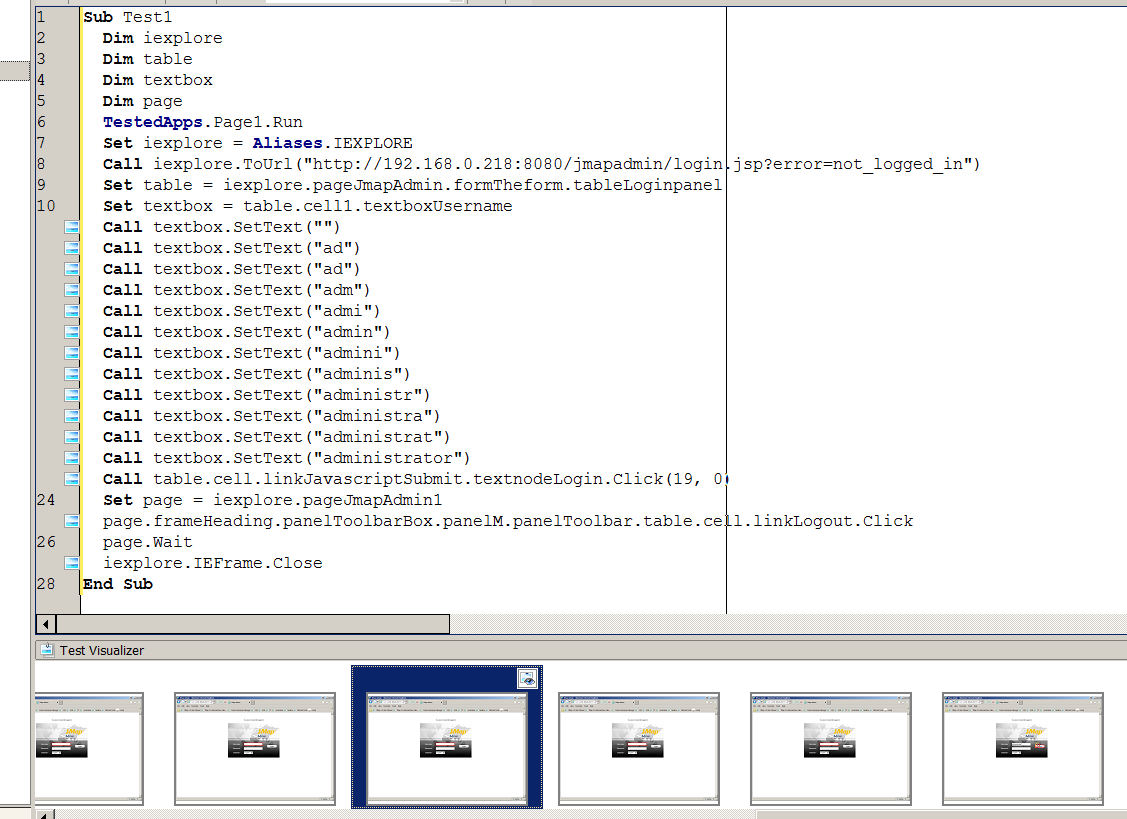Click the code editor's horizontal scrollbar left arrow
This screenshot has width=1127, height=819.
pyautogui.click(x=44, y=624)
